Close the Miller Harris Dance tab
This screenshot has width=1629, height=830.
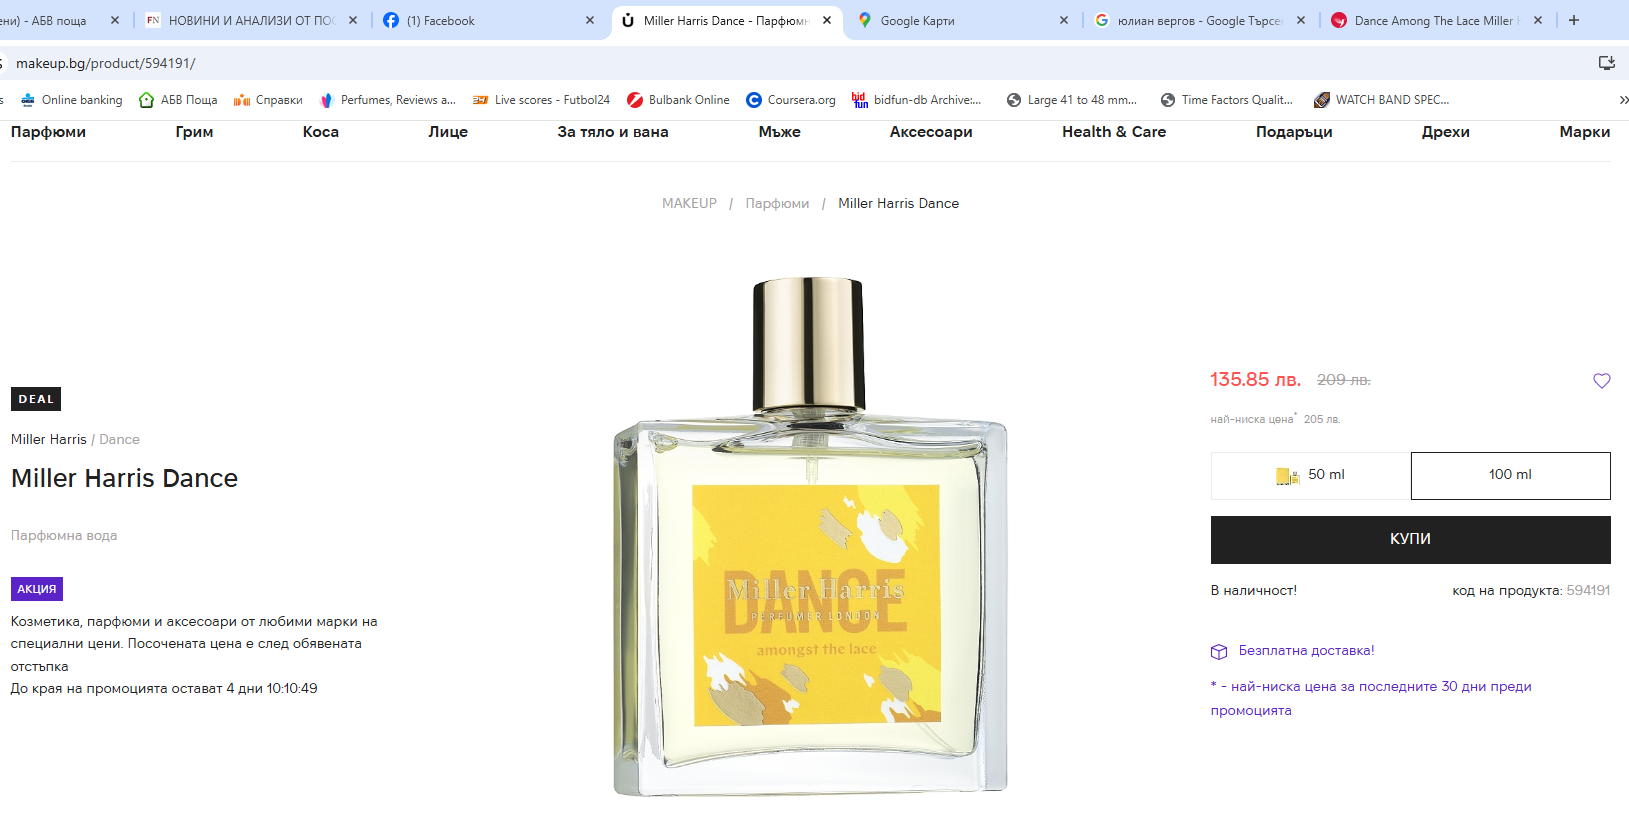(827, 20)
